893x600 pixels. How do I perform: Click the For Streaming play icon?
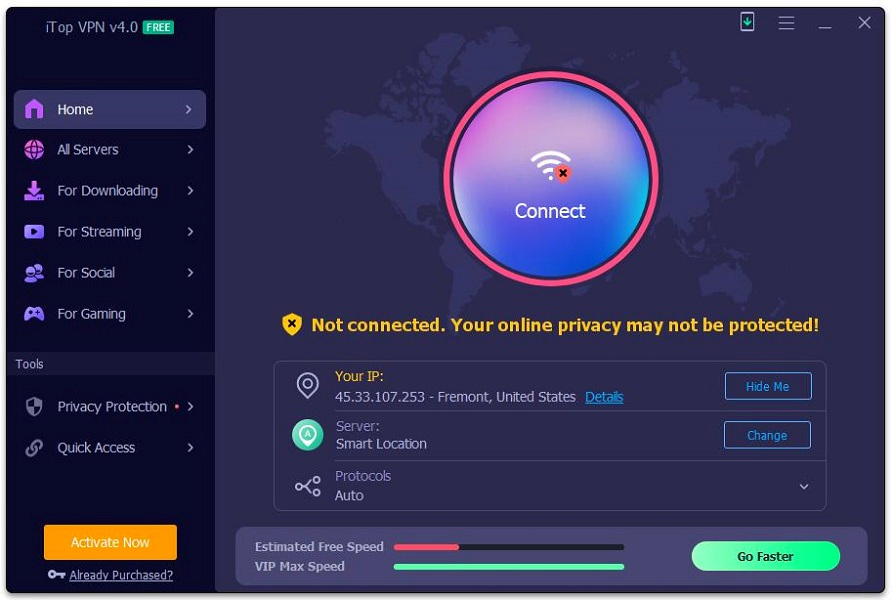click(34, 232)
